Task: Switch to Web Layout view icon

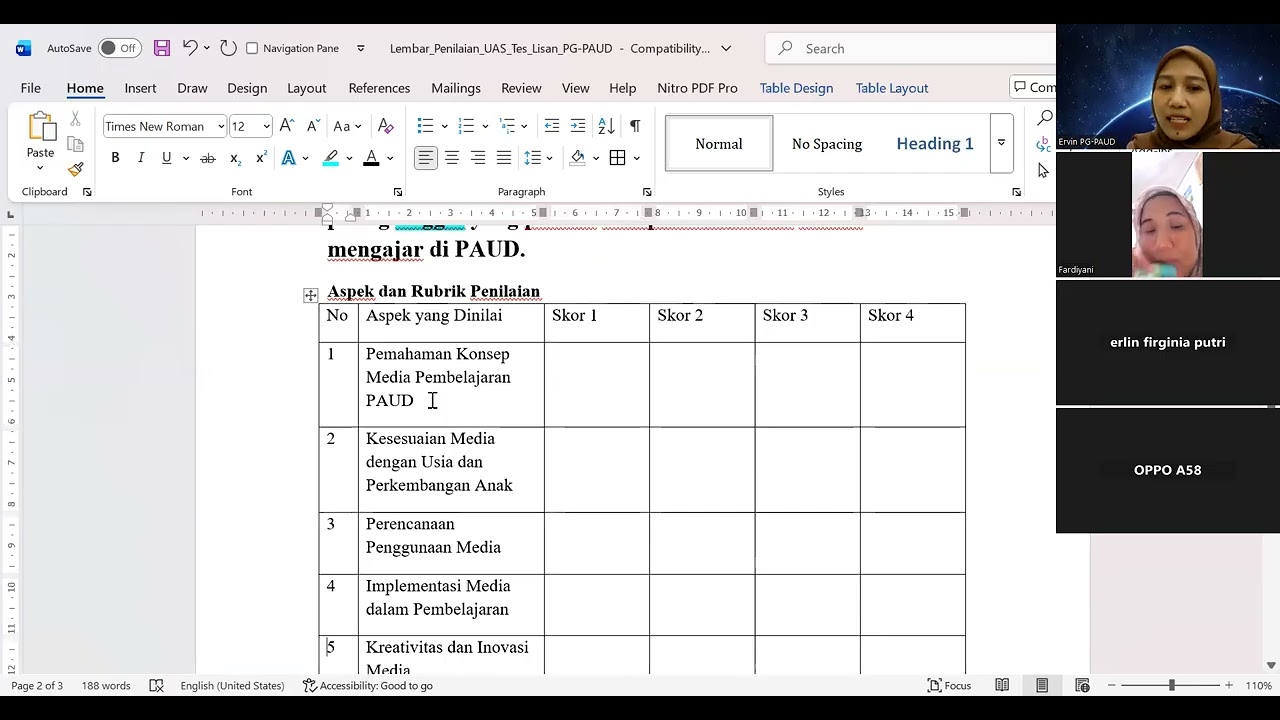Action: 1082,685
